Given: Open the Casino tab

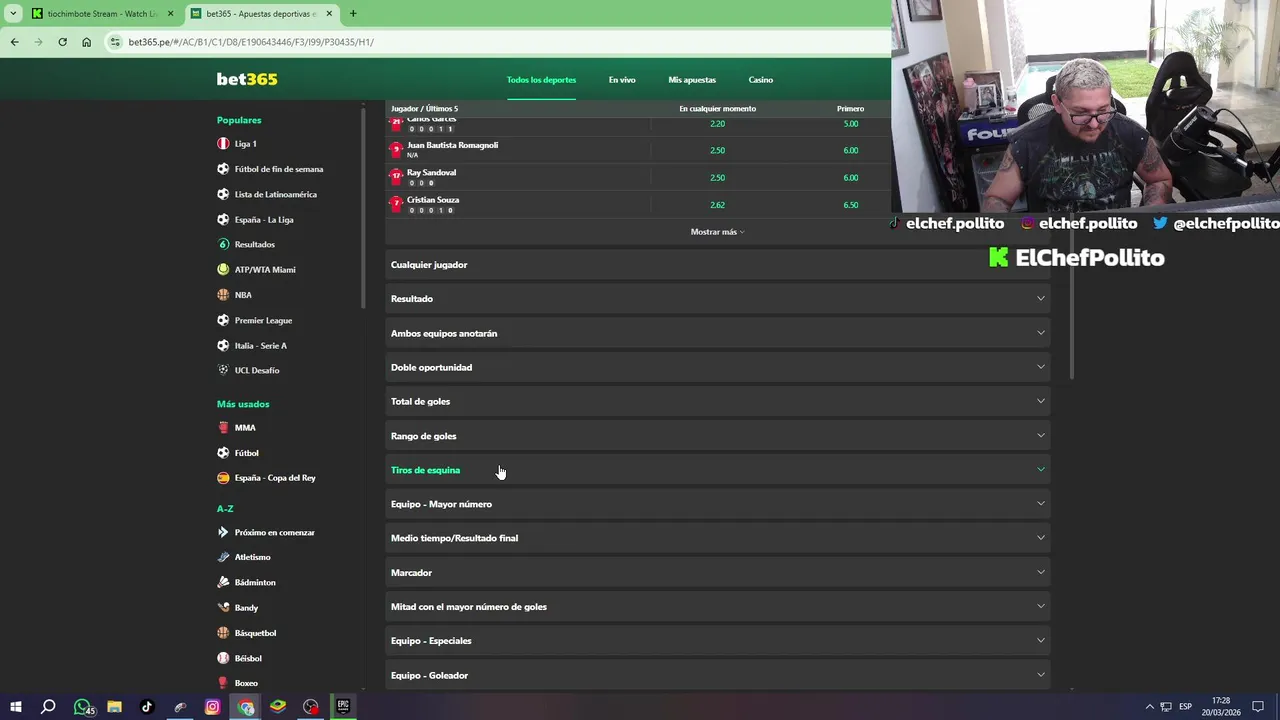Looking at the screenshot, I should [x=761, y=80].
